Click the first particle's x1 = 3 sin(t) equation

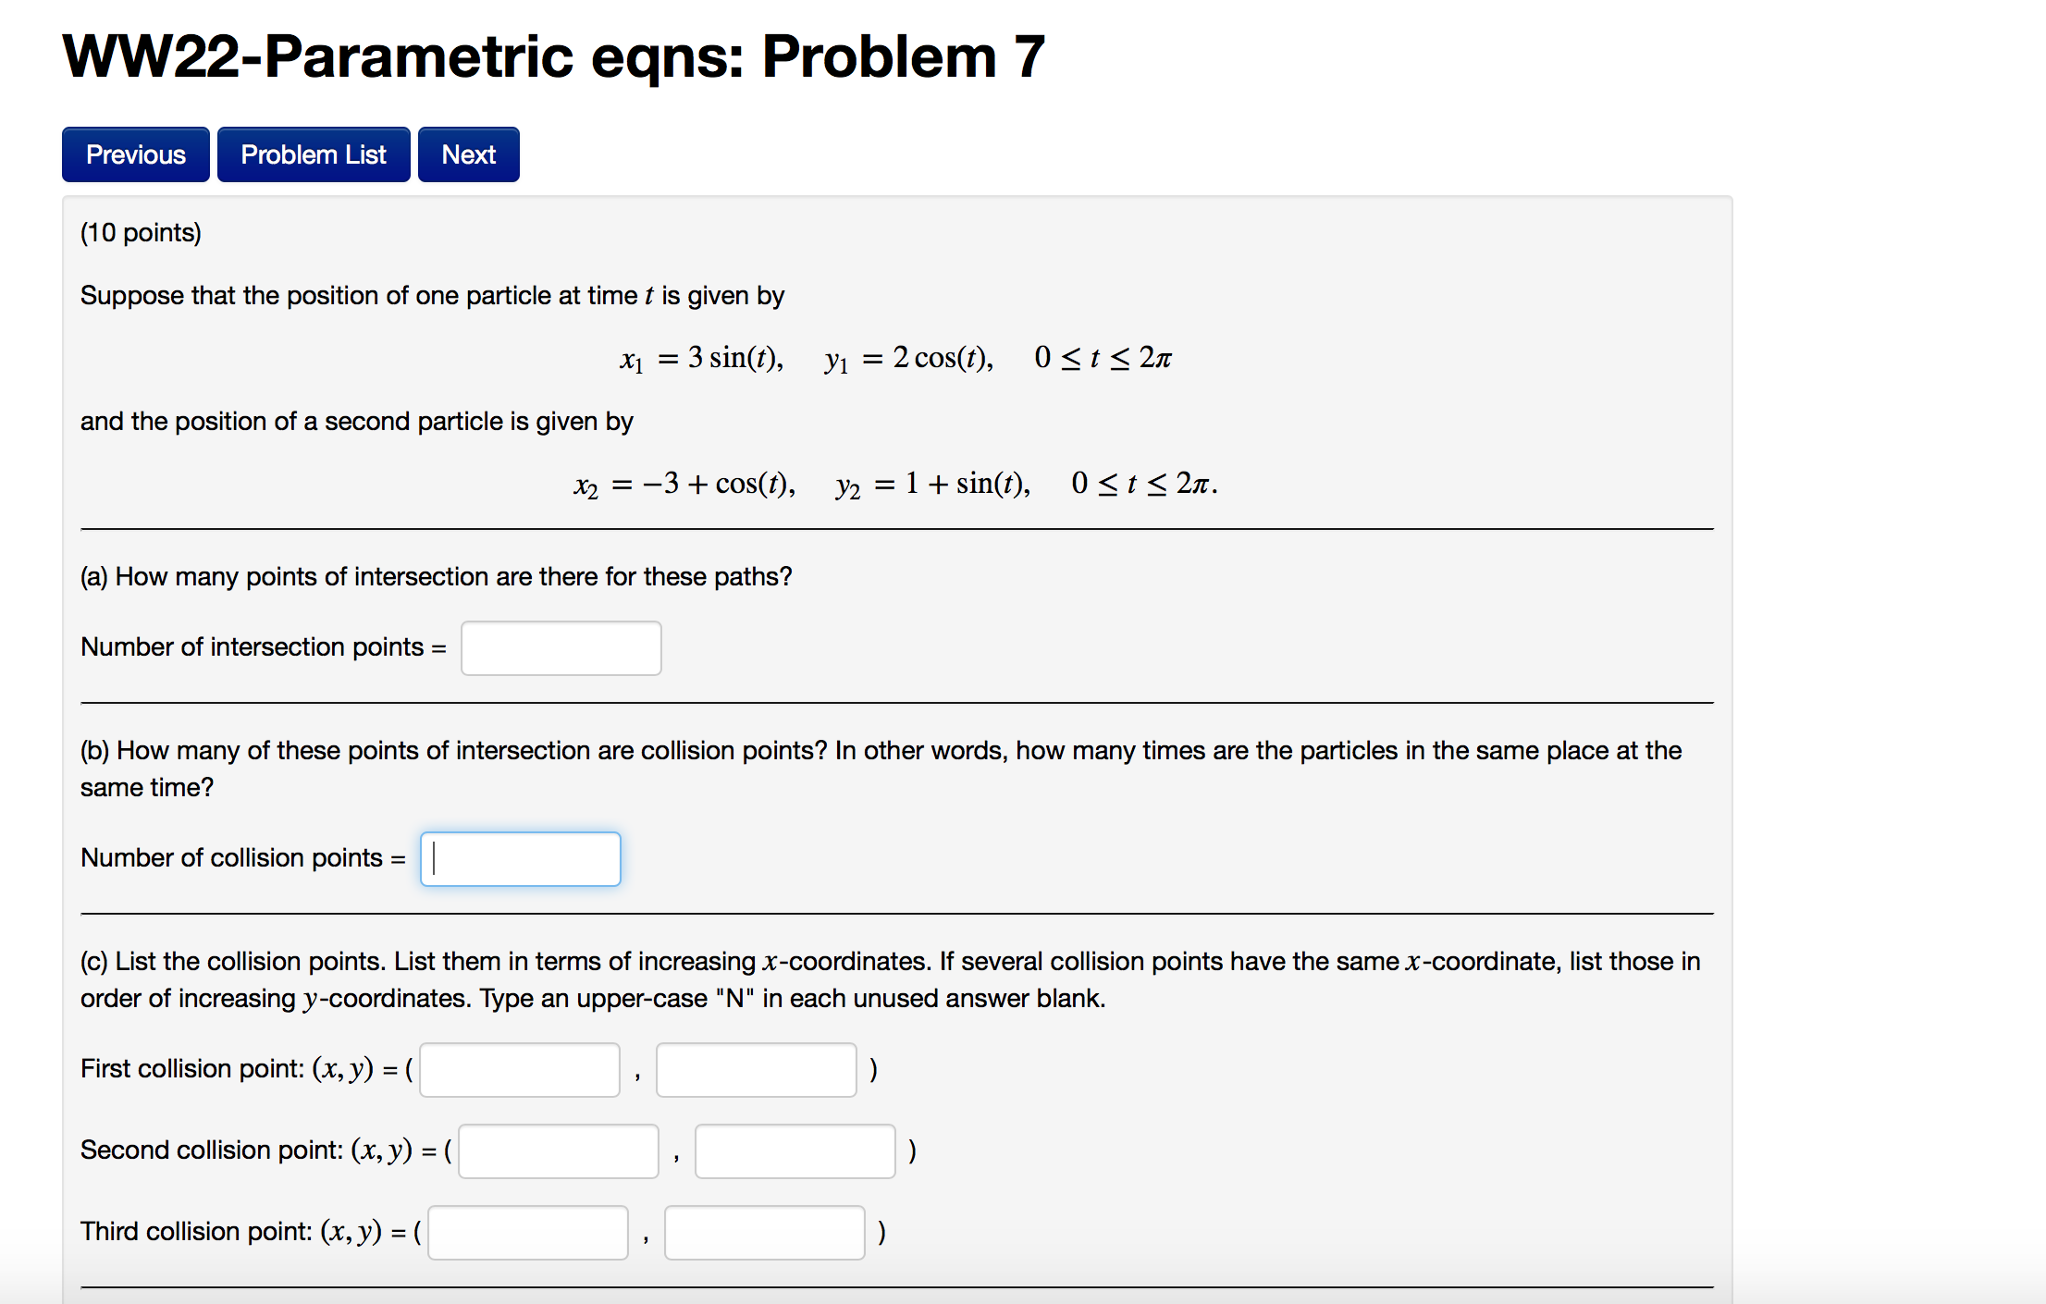tap(701, 358)
